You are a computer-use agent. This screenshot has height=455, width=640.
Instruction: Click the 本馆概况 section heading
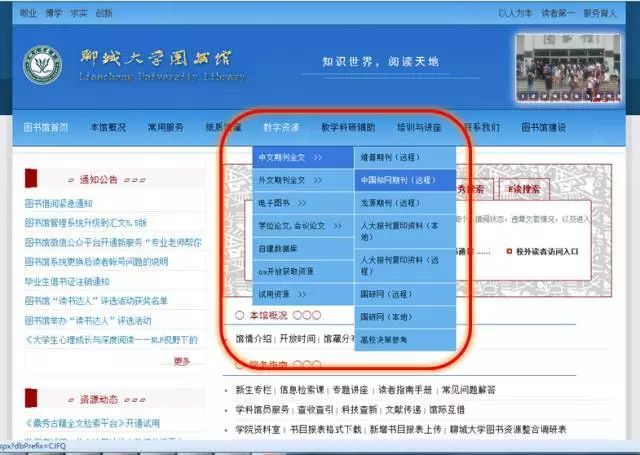269,315
